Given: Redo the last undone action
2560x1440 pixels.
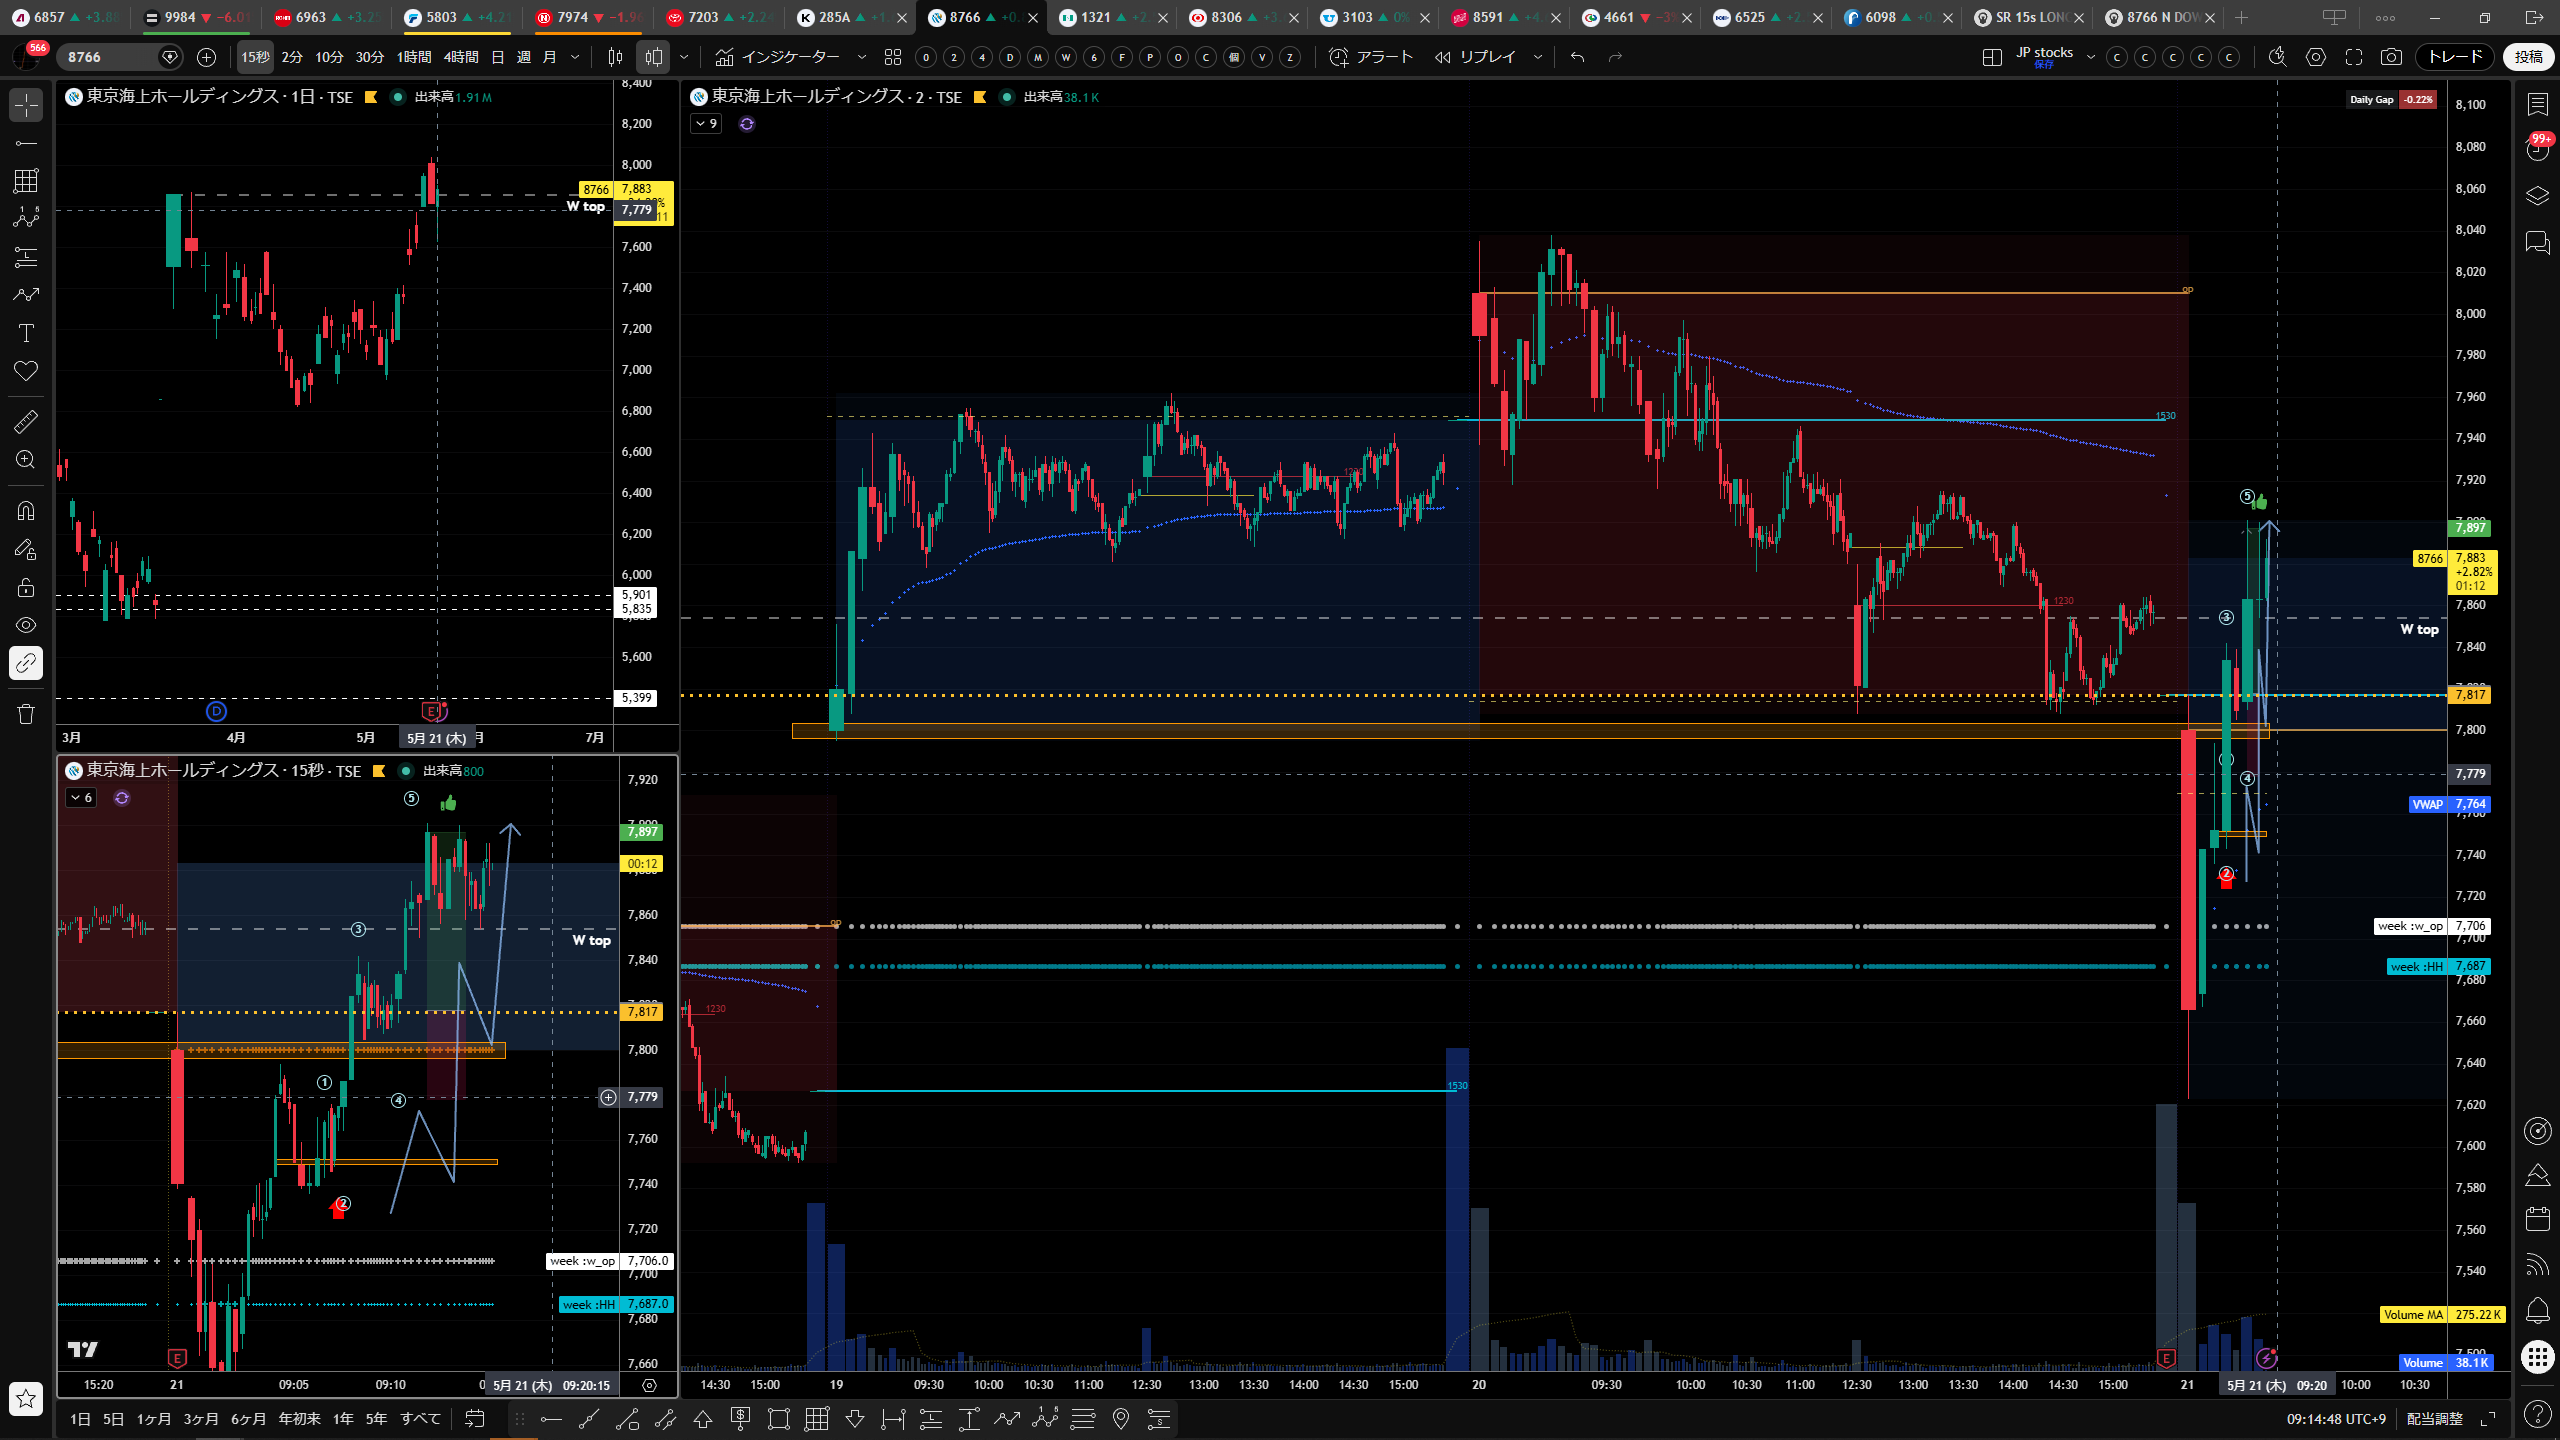Looking at the screenshot, I should click(1615, 57).
